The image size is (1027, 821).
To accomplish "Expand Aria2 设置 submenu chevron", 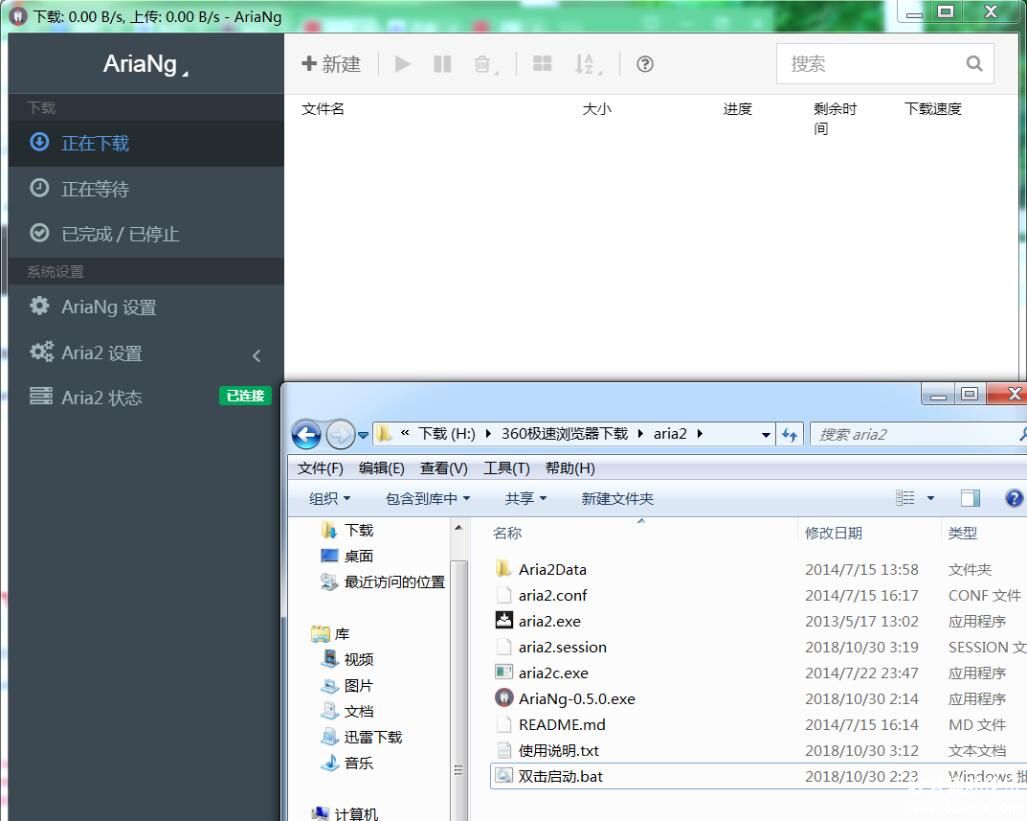I will coord(257,356).
